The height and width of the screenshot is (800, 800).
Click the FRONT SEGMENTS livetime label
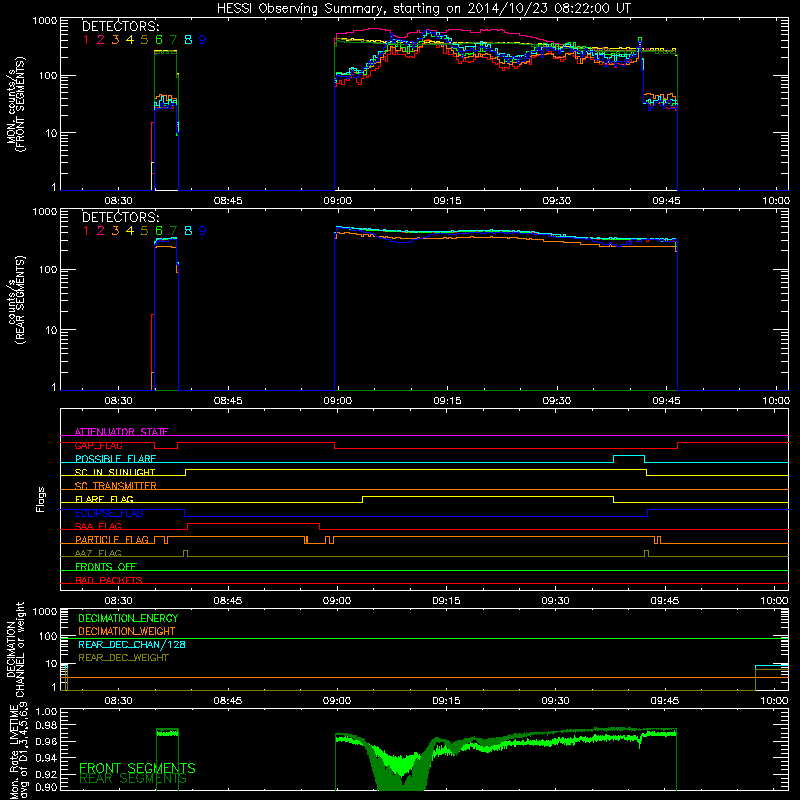137,768
